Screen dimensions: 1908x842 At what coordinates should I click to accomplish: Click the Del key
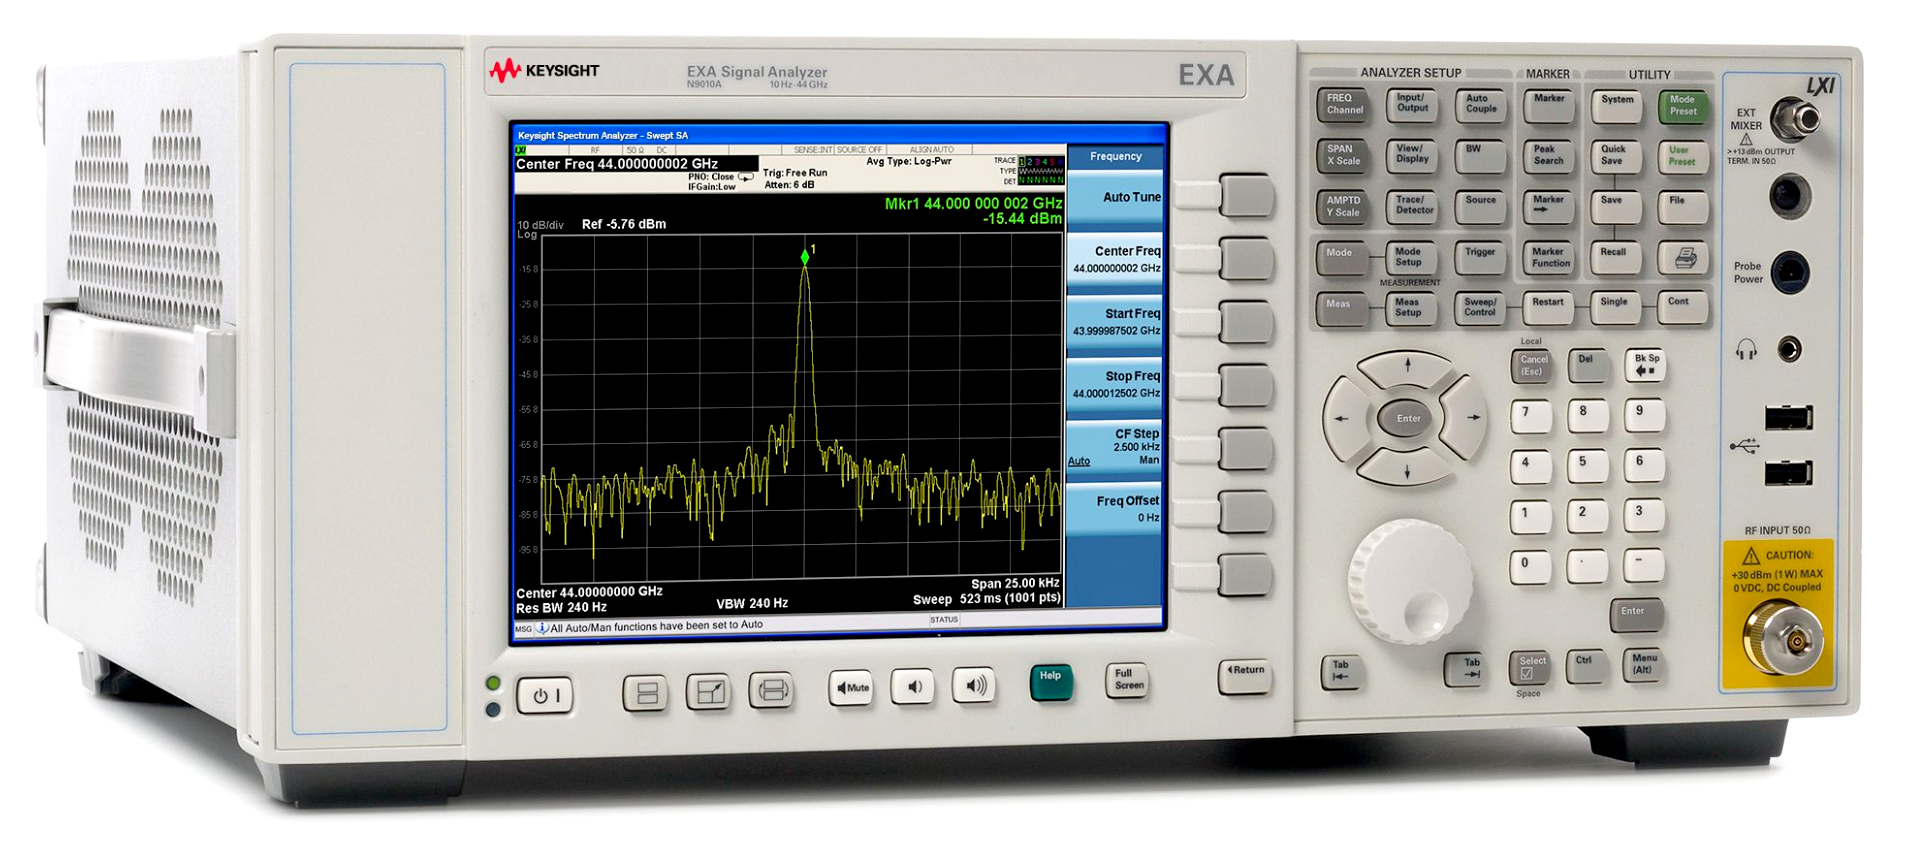(1588, 365)
